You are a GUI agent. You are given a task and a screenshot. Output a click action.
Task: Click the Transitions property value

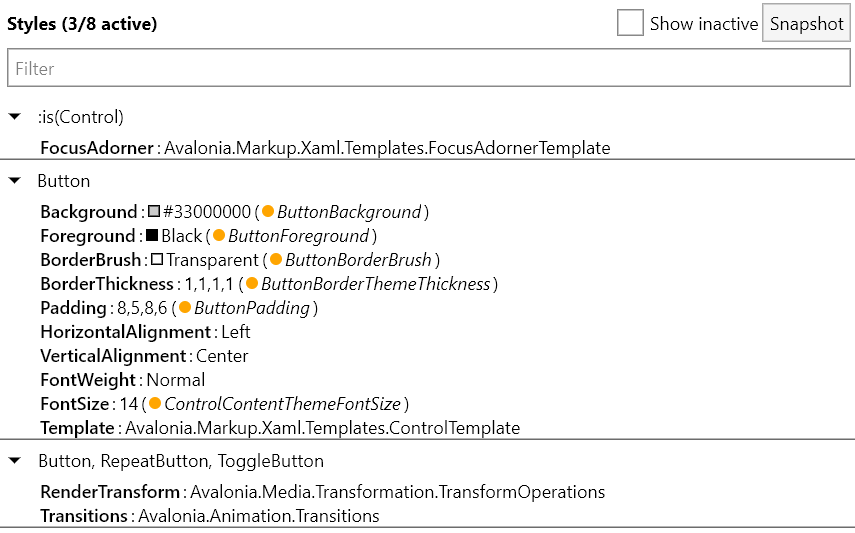259,516
